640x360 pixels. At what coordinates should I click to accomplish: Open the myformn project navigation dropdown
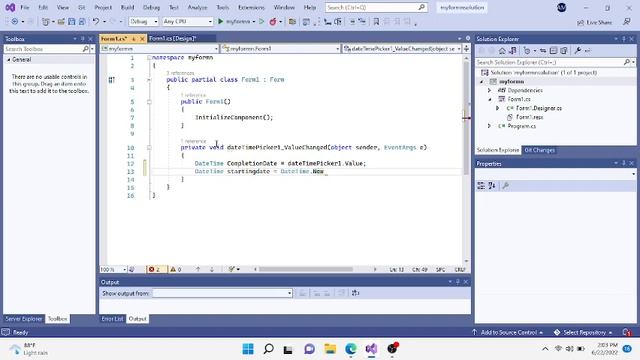tap(160, 49)
